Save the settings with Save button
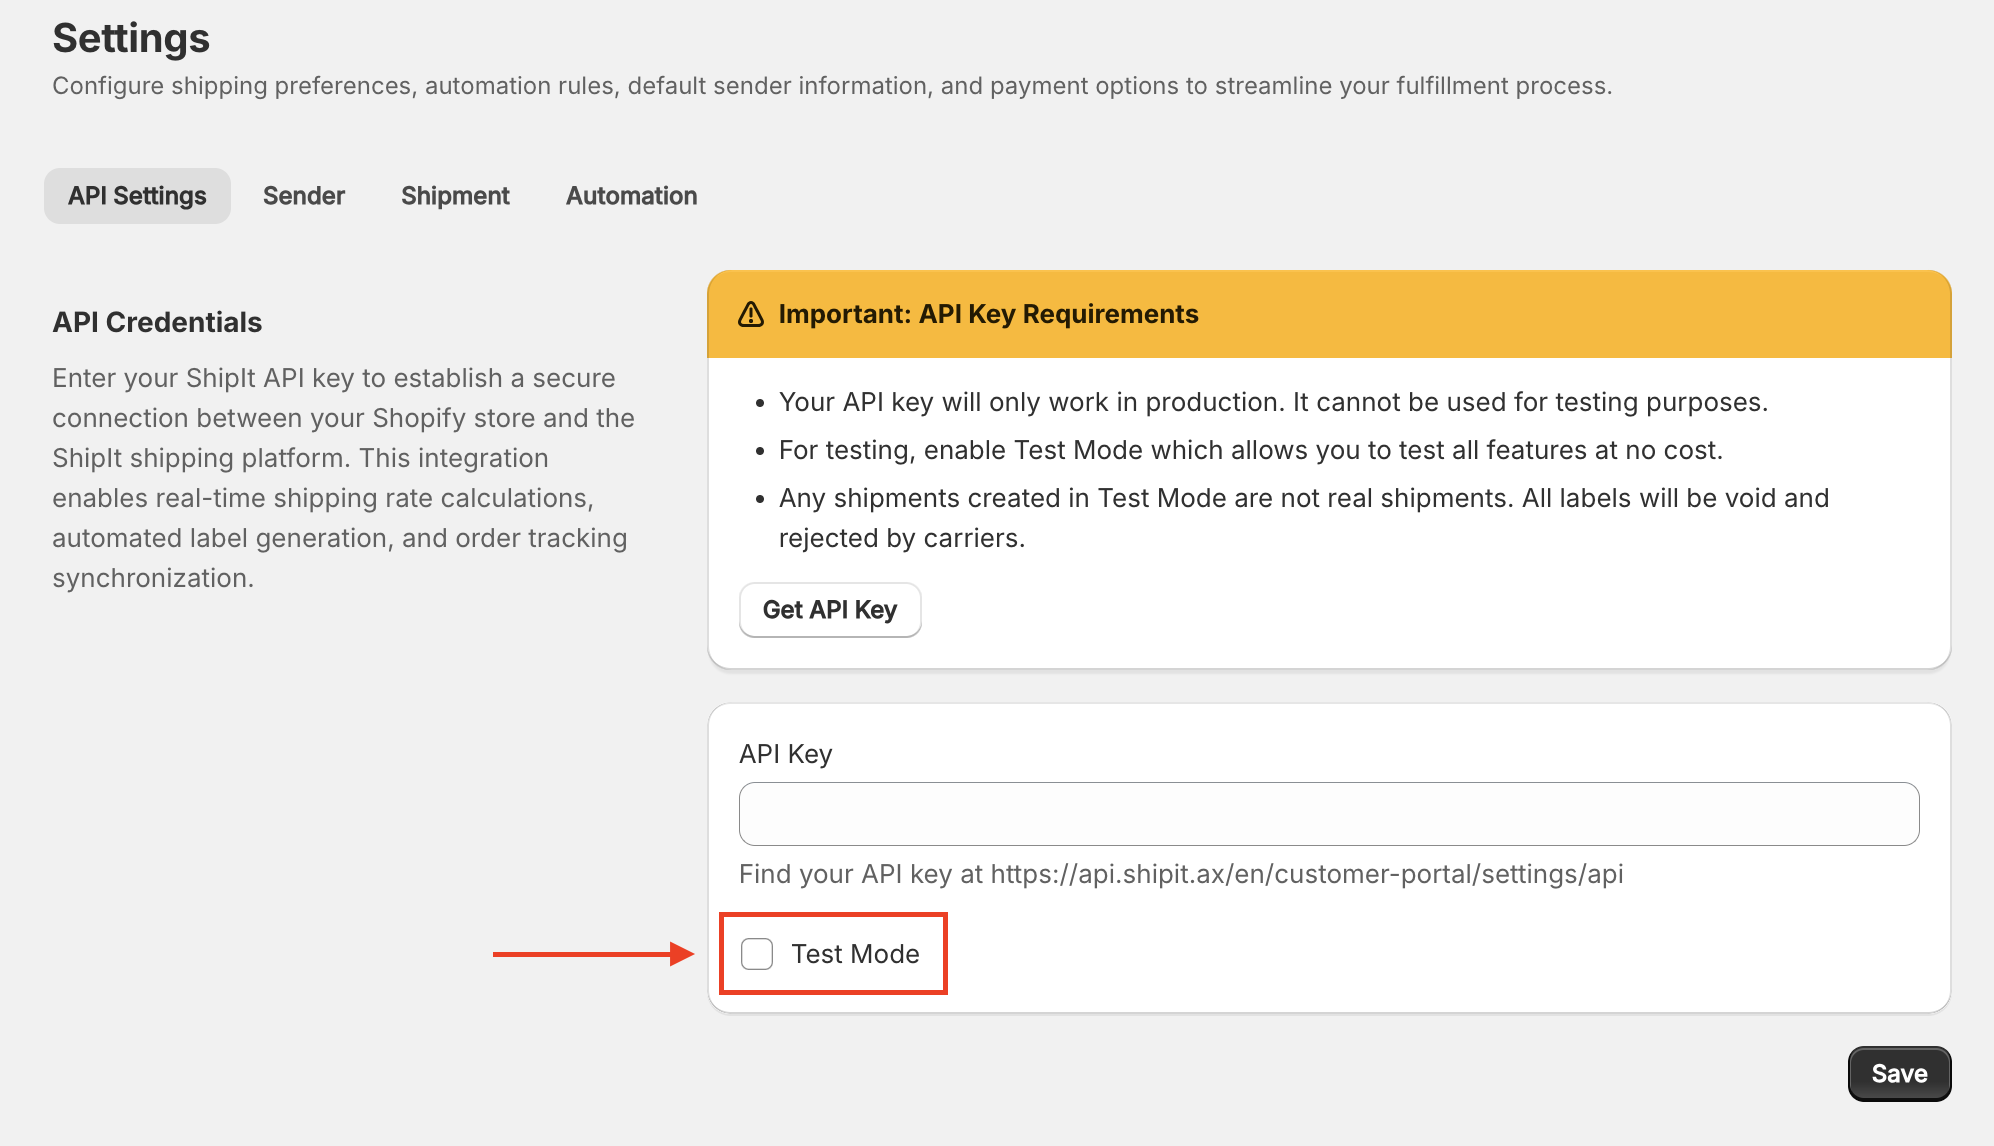This screenshot has height=1146, width=1994. pos(1898,1074)
